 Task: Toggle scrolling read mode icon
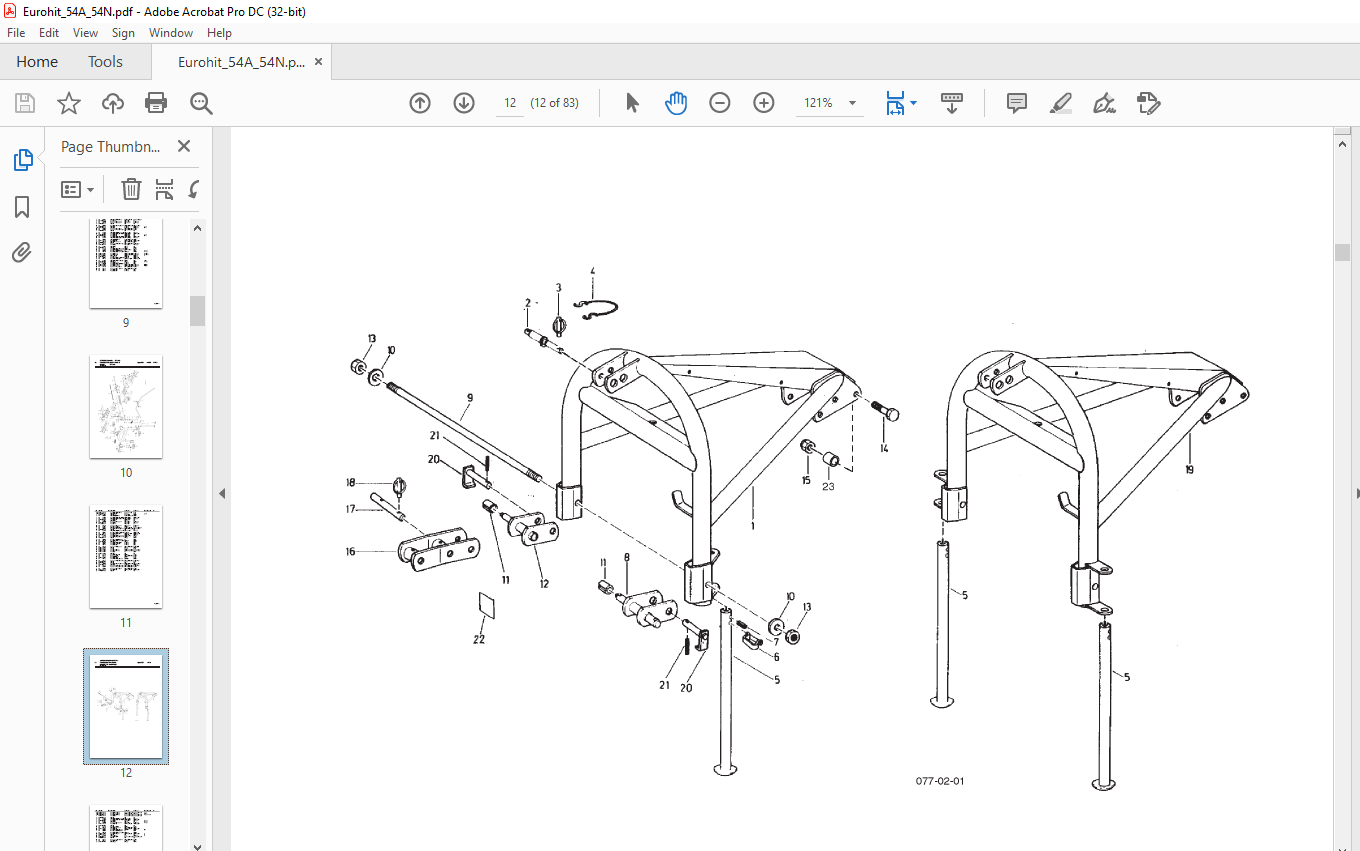tap(951, 103)
